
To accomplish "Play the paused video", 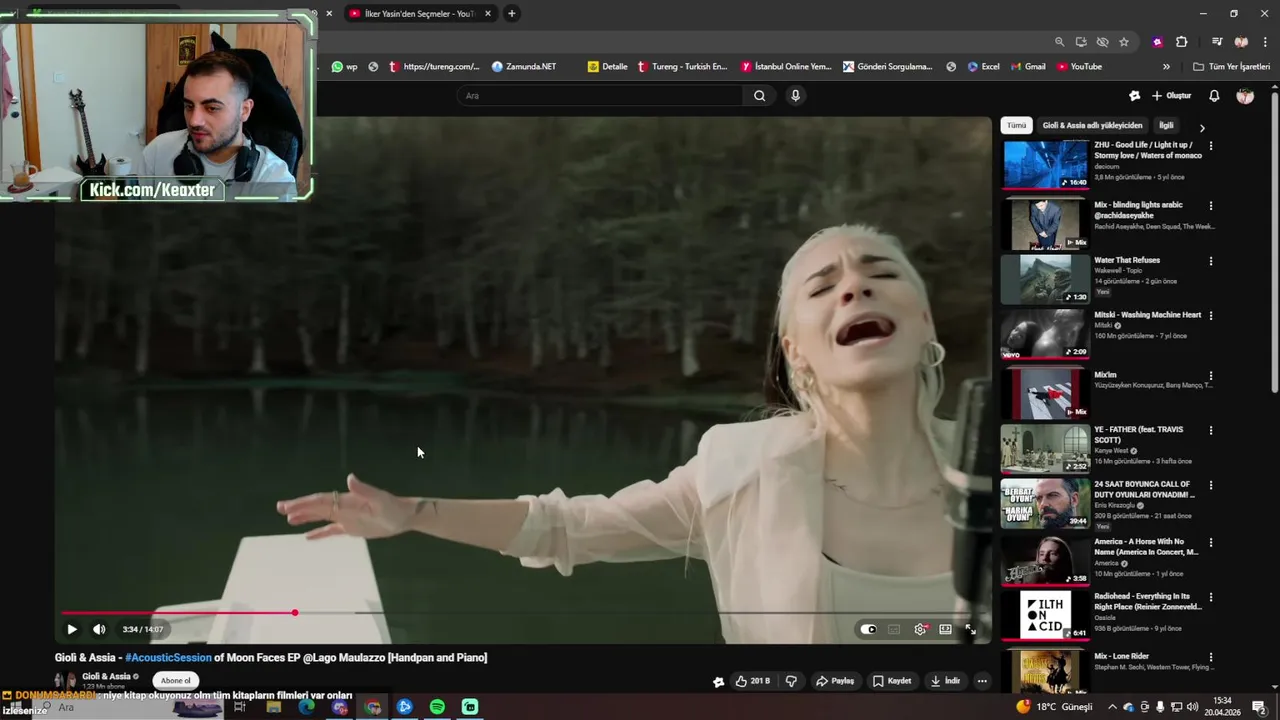I will pos(71,629).
